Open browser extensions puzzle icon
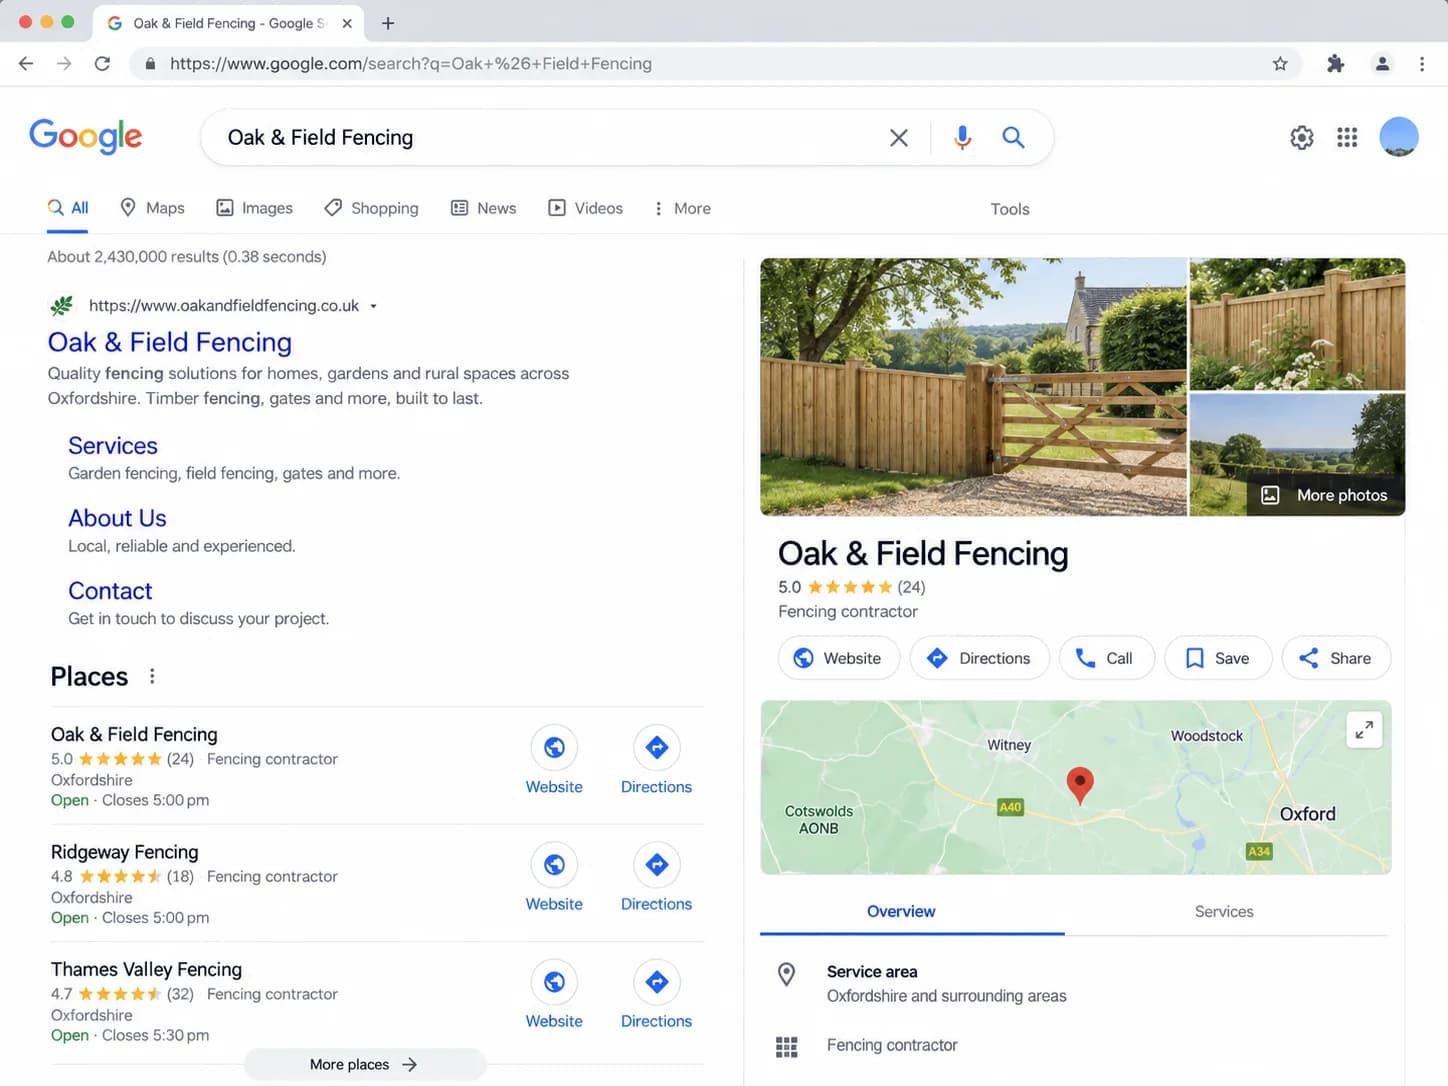The height and width of the screenshot is (1086, 1448). click(x=1335, y=64)
